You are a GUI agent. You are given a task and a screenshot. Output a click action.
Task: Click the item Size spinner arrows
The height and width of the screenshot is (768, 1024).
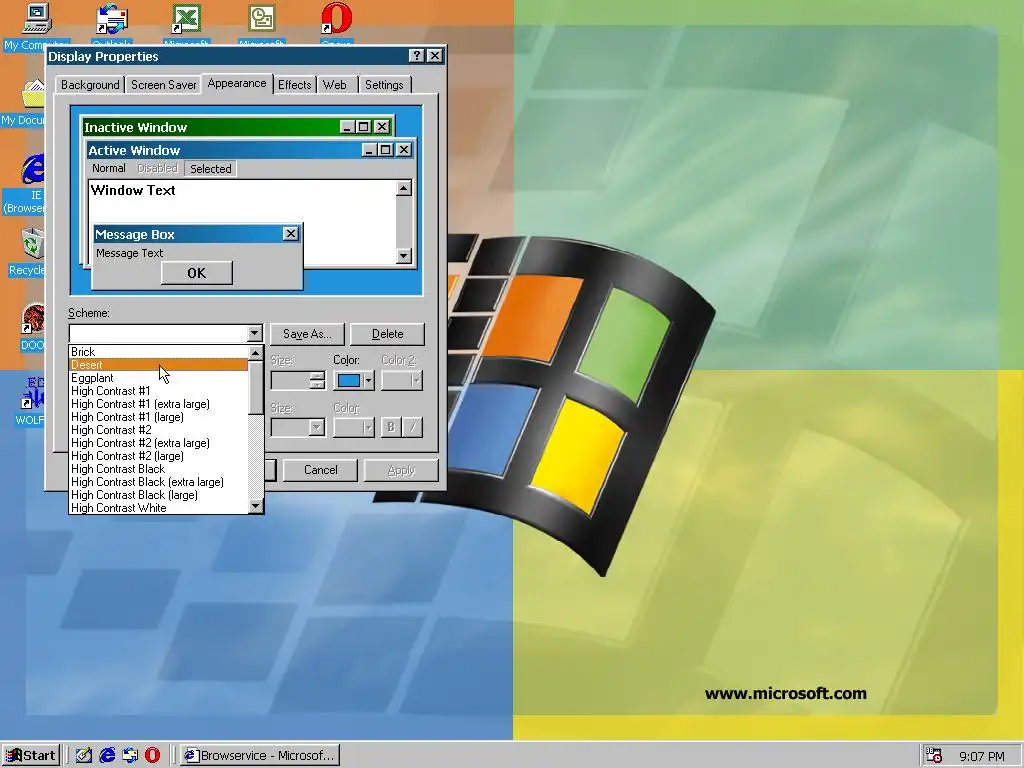tap(317, 380)
